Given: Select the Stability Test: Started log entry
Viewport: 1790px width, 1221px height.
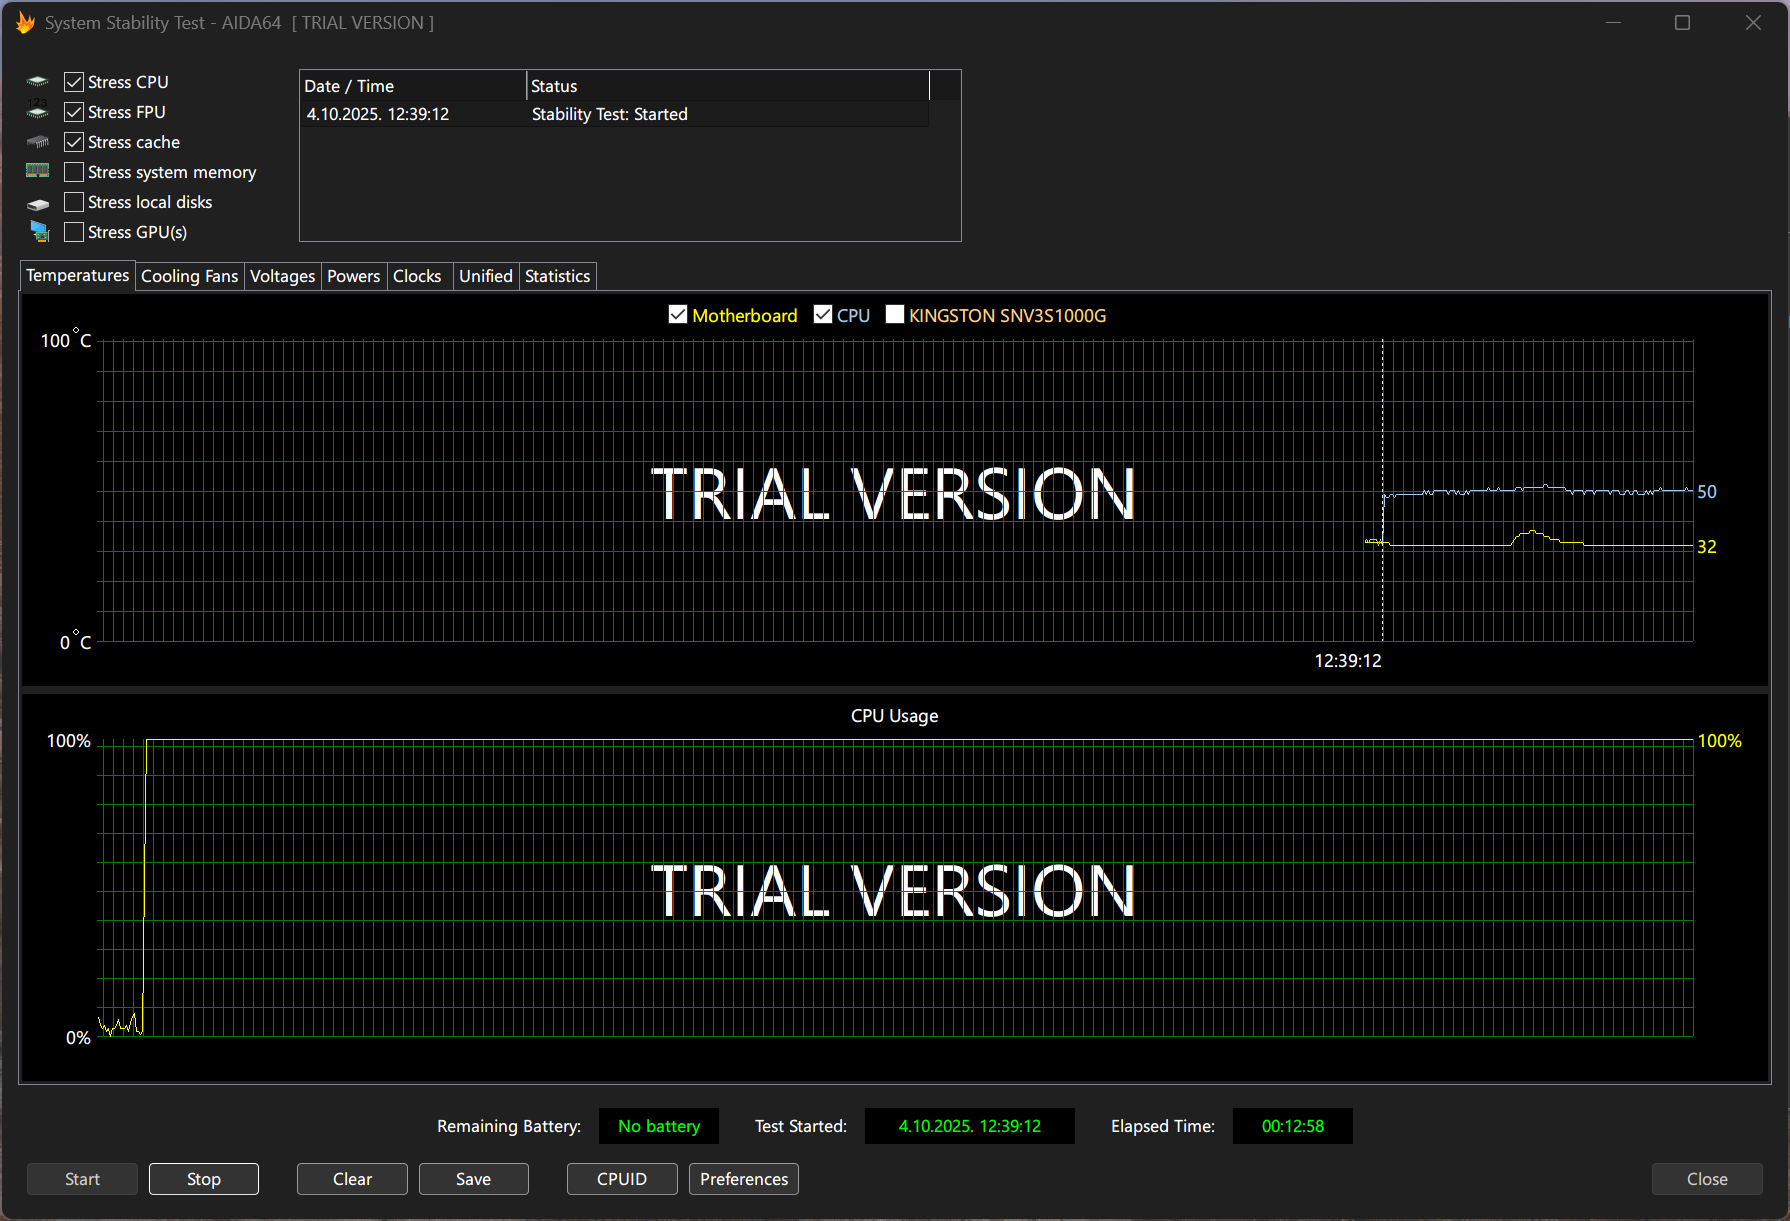Looking at the screenshot, I should click(609, 114).
